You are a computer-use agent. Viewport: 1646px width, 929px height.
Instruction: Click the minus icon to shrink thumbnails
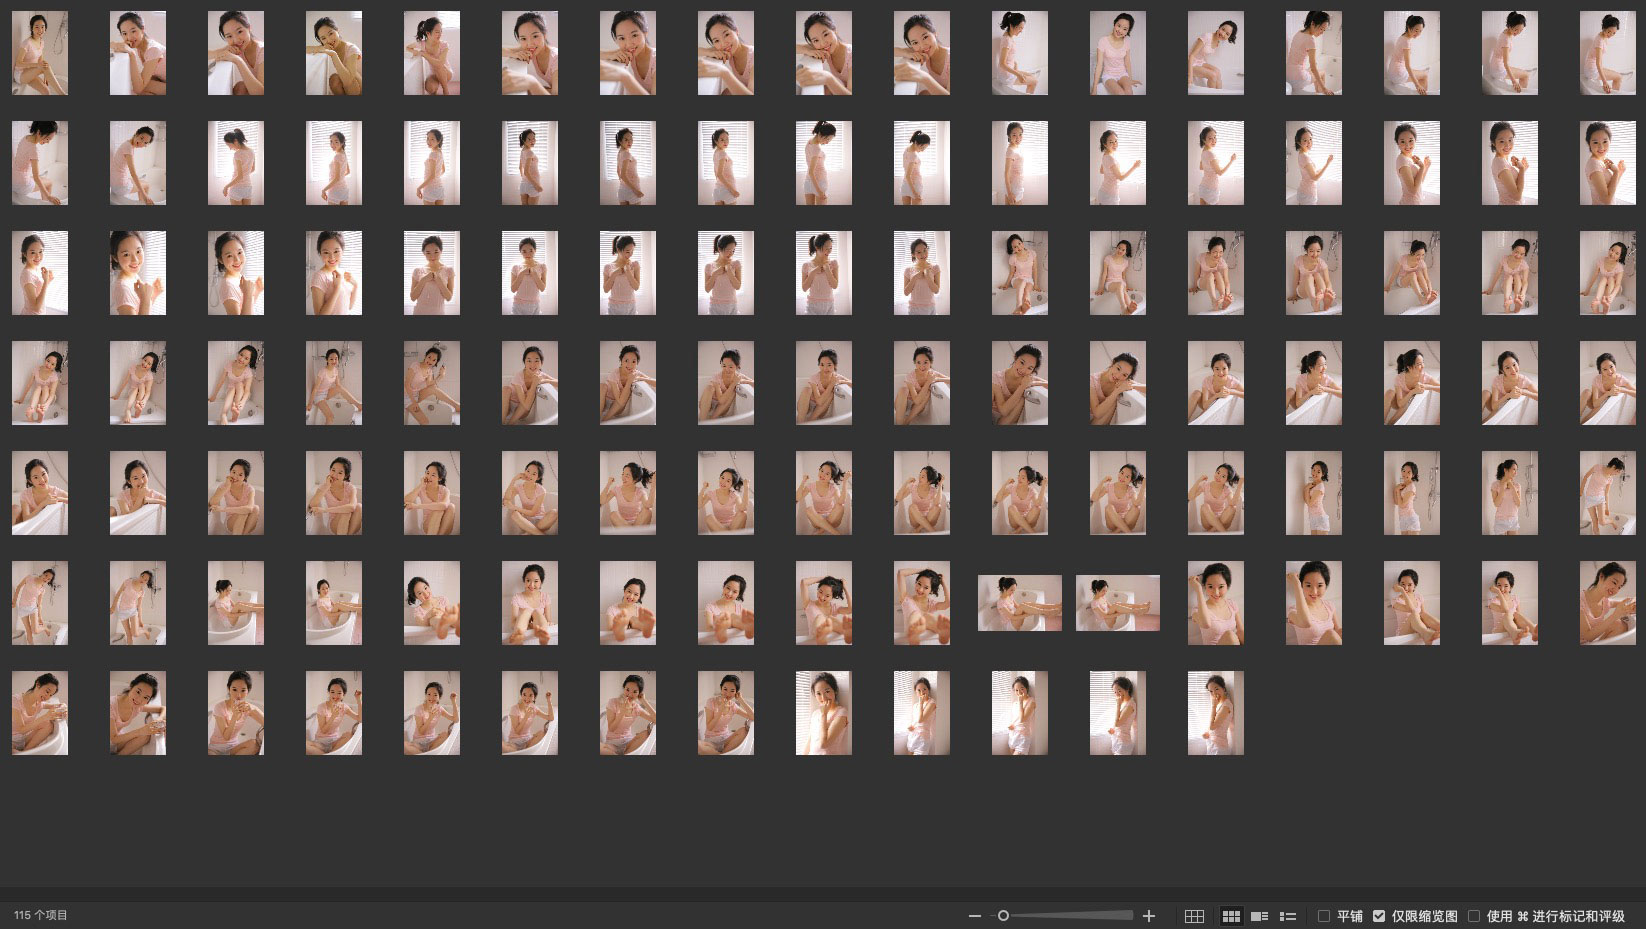tap(974, 916)
